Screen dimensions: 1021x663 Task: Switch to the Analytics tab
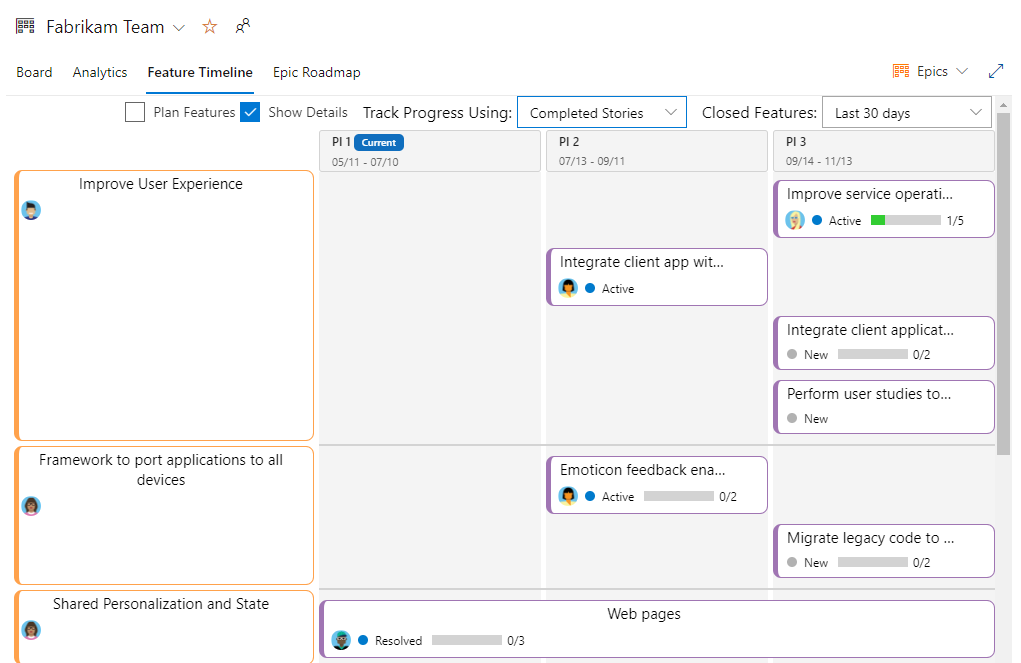100,72
